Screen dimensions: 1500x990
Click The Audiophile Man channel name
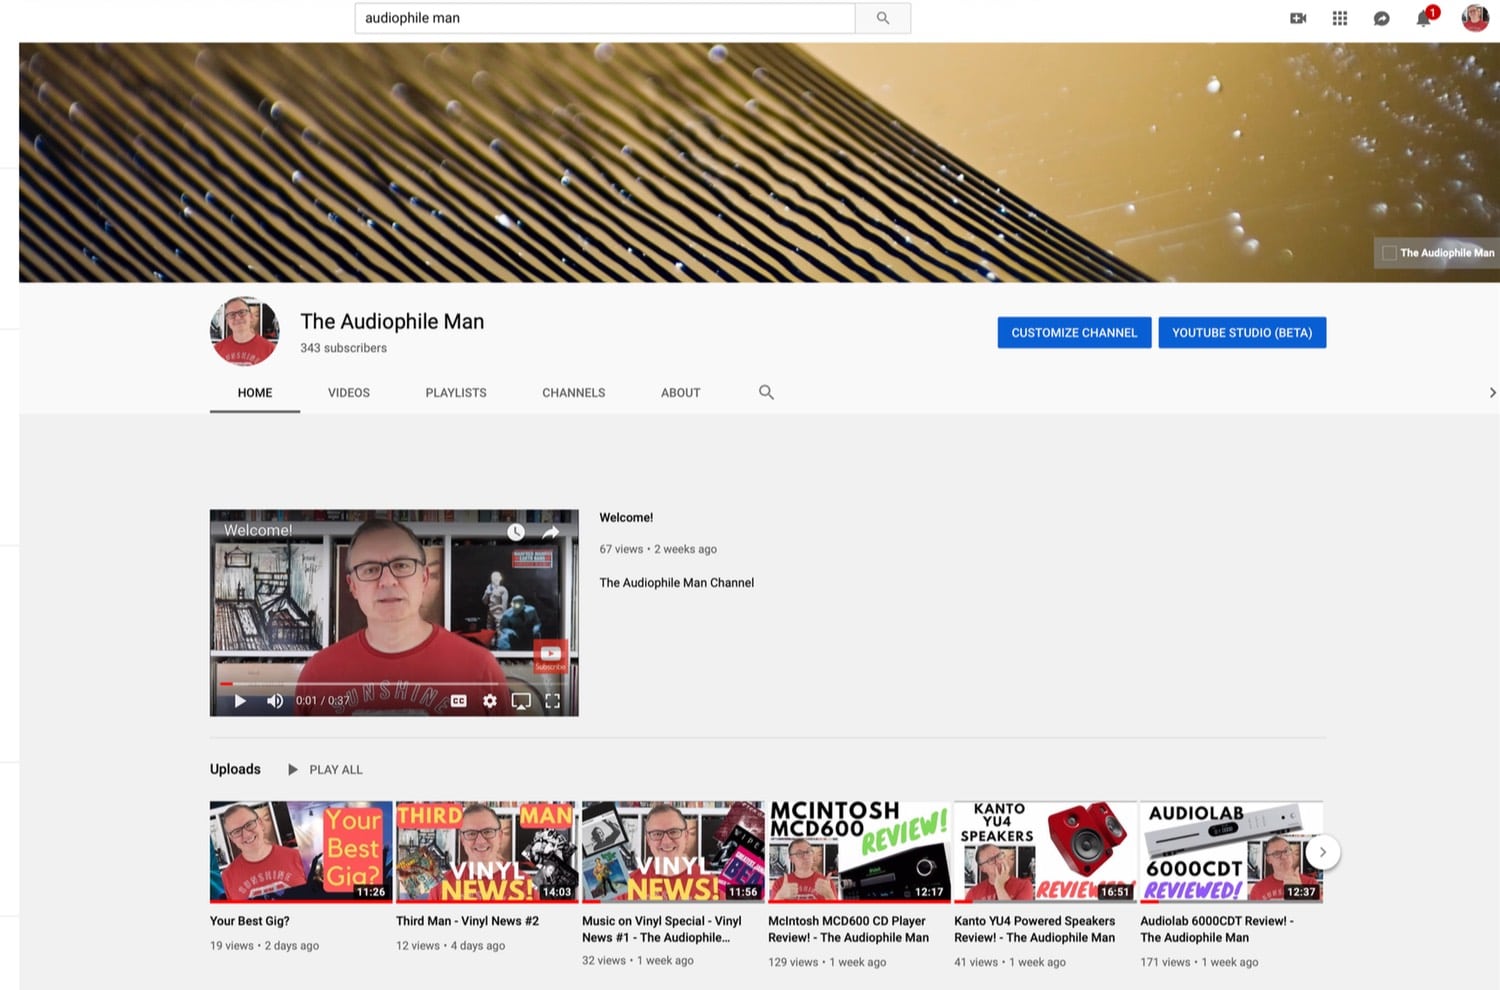pos(392,321)
